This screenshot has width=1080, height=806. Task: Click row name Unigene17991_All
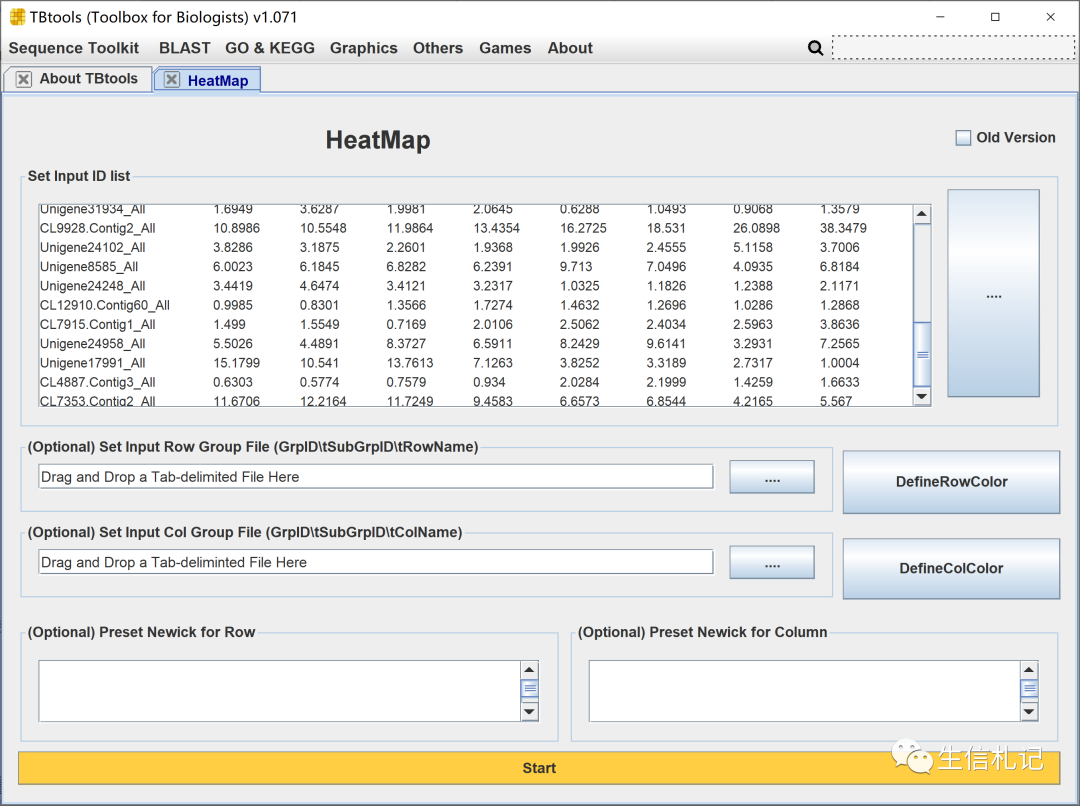pos(92,363)
